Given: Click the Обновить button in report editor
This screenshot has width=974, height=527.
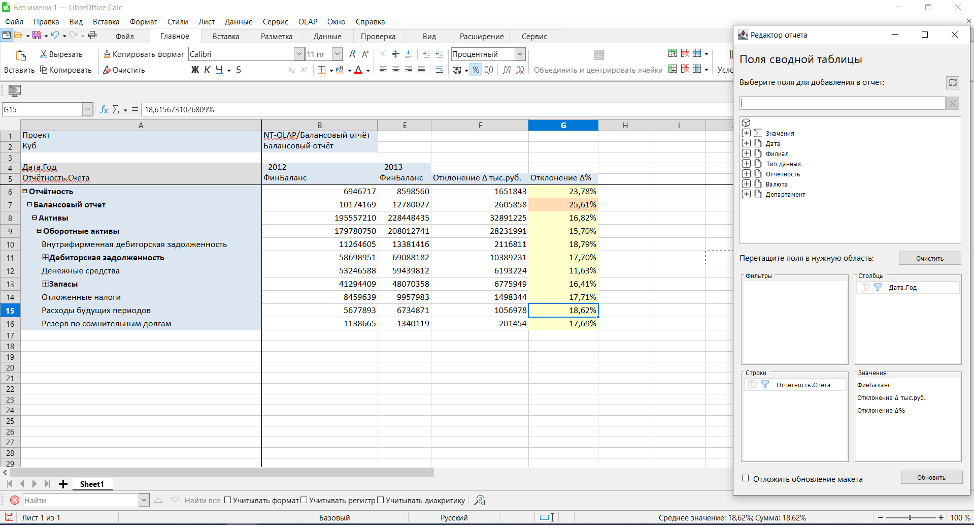Looking at the screenshot, I should (x=931, y=477).
